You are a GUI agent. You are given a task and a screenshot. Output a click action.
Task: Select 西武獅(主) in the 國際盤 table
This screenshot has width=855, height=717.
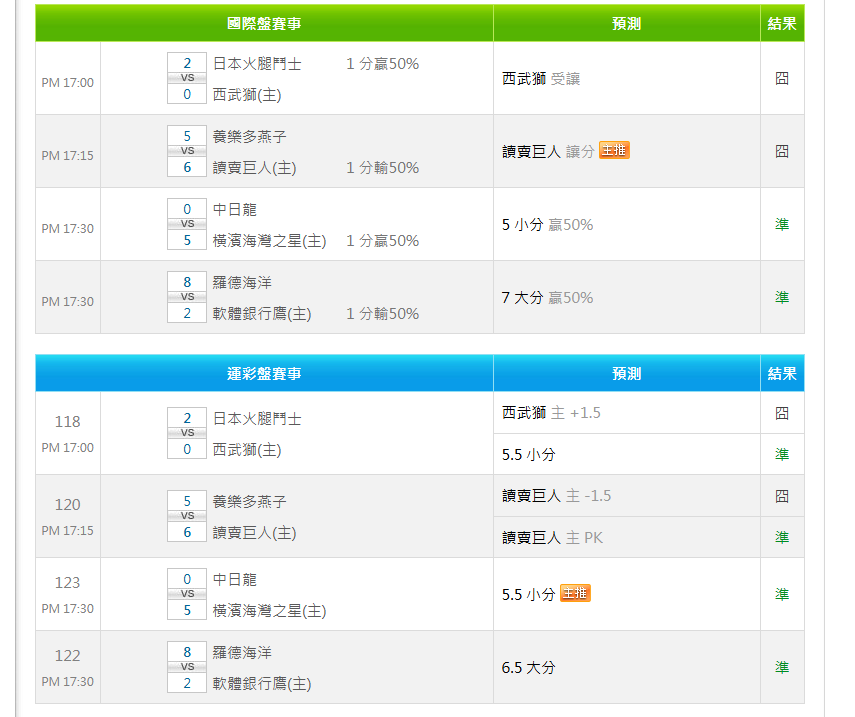coord(247,95)
